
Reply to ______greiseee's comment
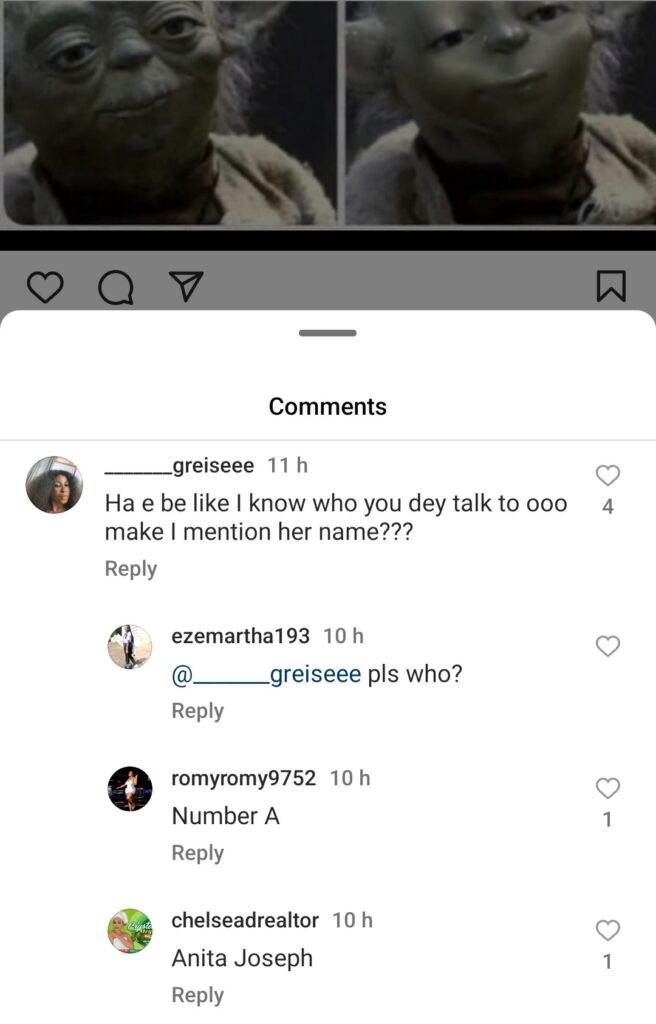click(x=131, y=568)
